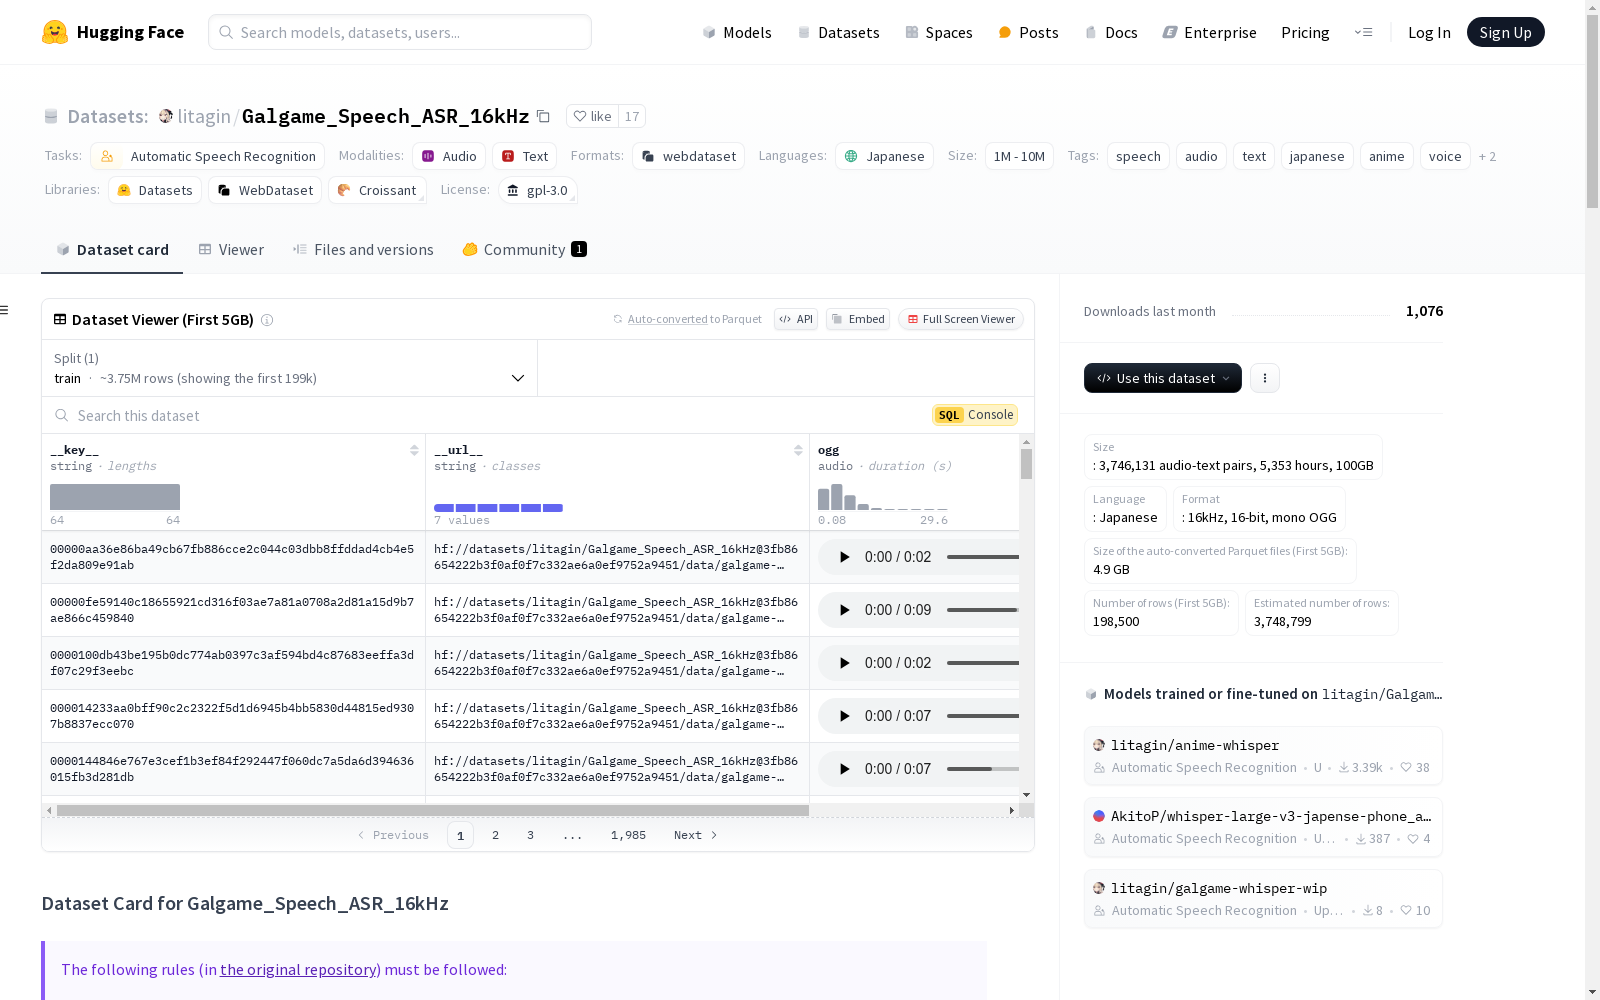Image resolution: width=1600 pixels, height=1000 pixels.
Task: Click the info icon beside Dataset Viewer title
Action: [x=267, y=320]
